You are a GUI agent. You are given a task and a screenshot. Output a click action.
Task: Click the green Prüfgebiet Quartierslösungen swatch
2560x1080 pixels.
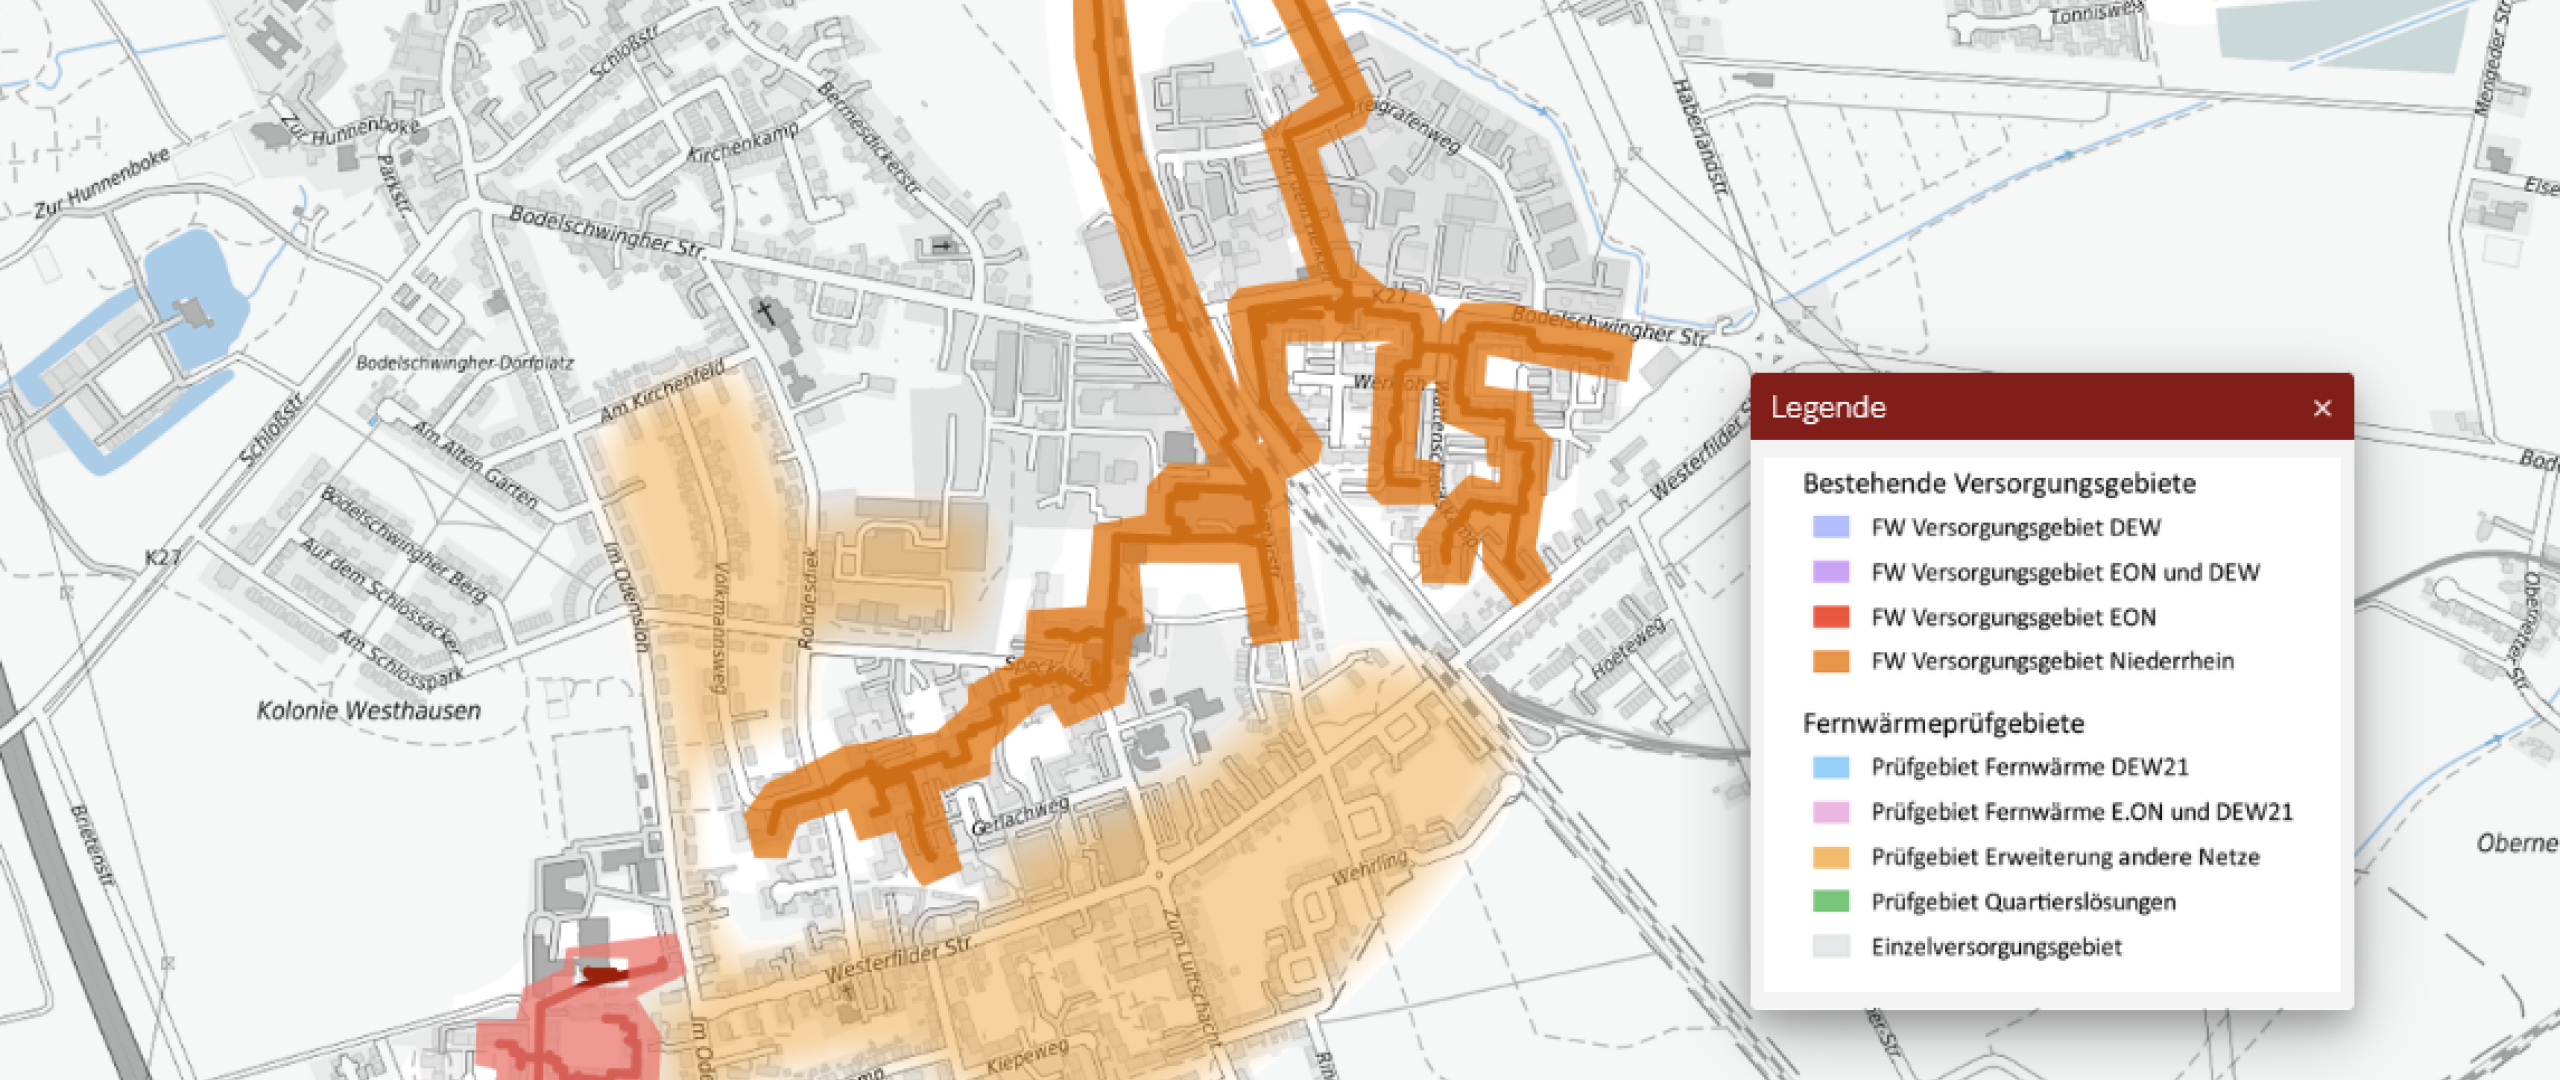coord(1830,902)
